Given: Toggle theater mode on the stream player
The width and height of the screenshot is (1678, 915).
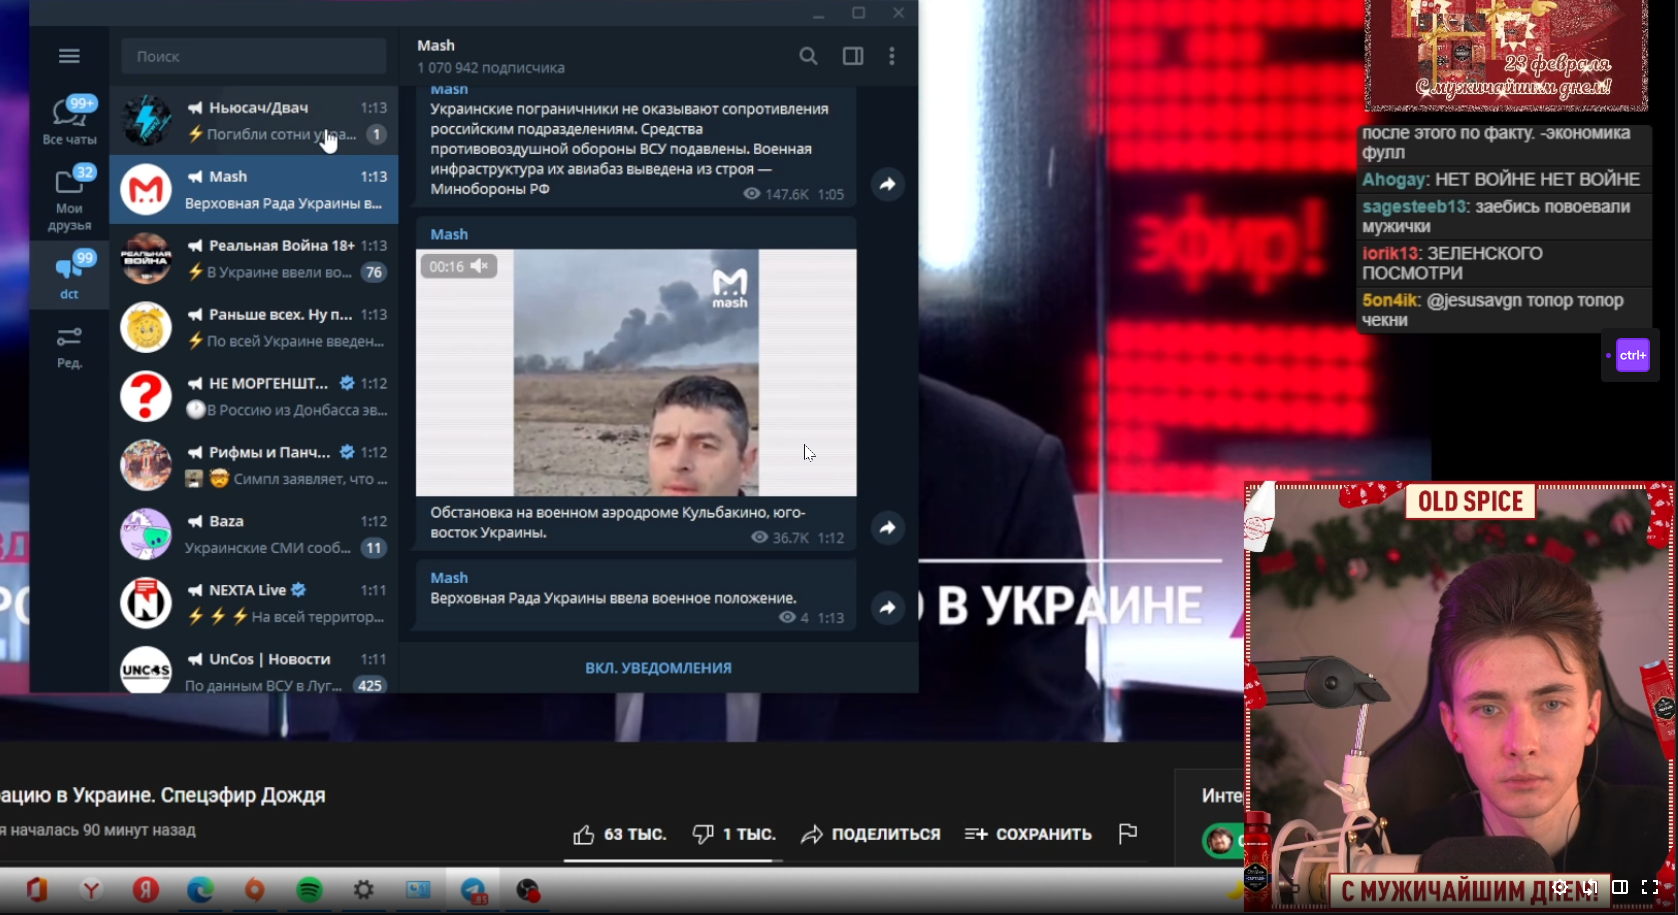Looking at the screenshot, I should pos(1620,887).
